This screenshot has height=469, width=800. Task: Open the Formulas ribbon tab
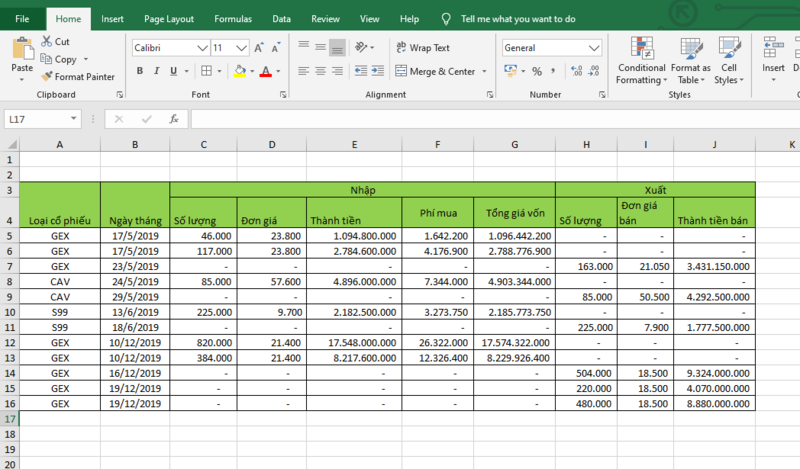coord(232,18)
